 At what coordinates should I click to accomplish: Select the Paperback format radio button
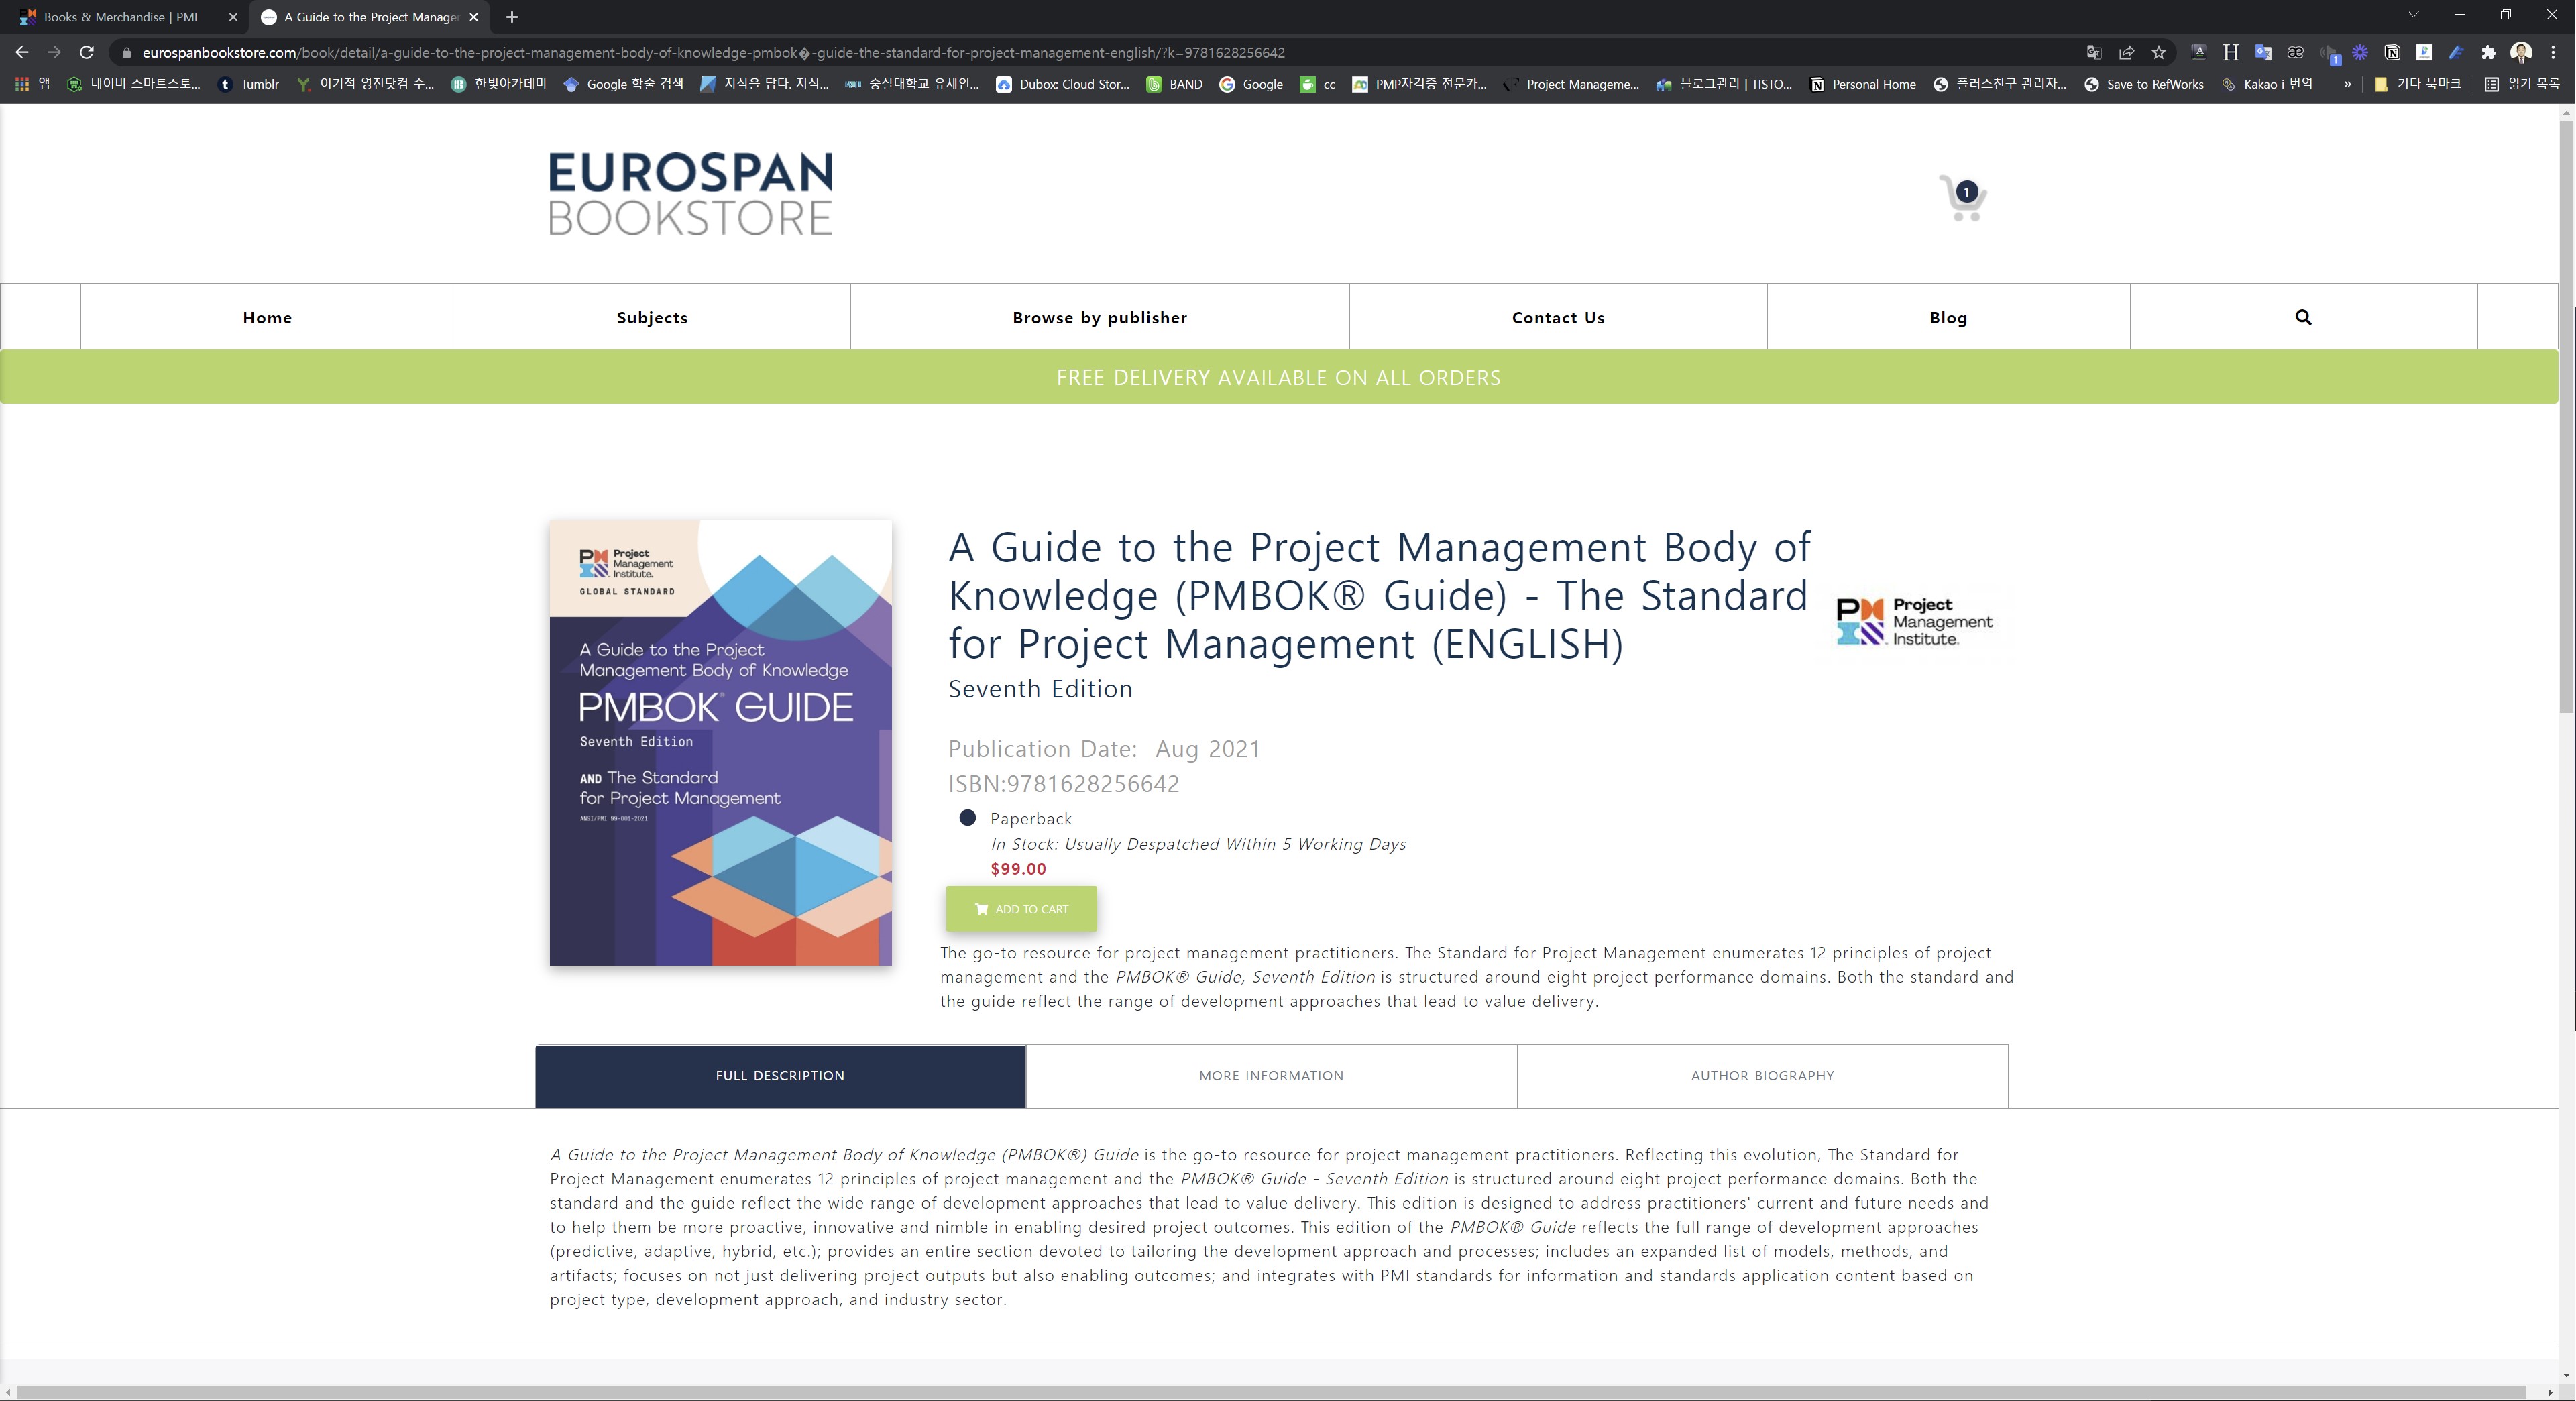coord(967,818)
